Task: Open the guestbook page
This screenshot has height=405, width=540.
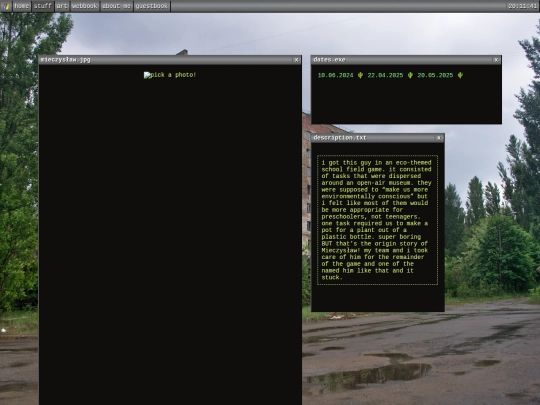Action: click(x=152, y=6)
